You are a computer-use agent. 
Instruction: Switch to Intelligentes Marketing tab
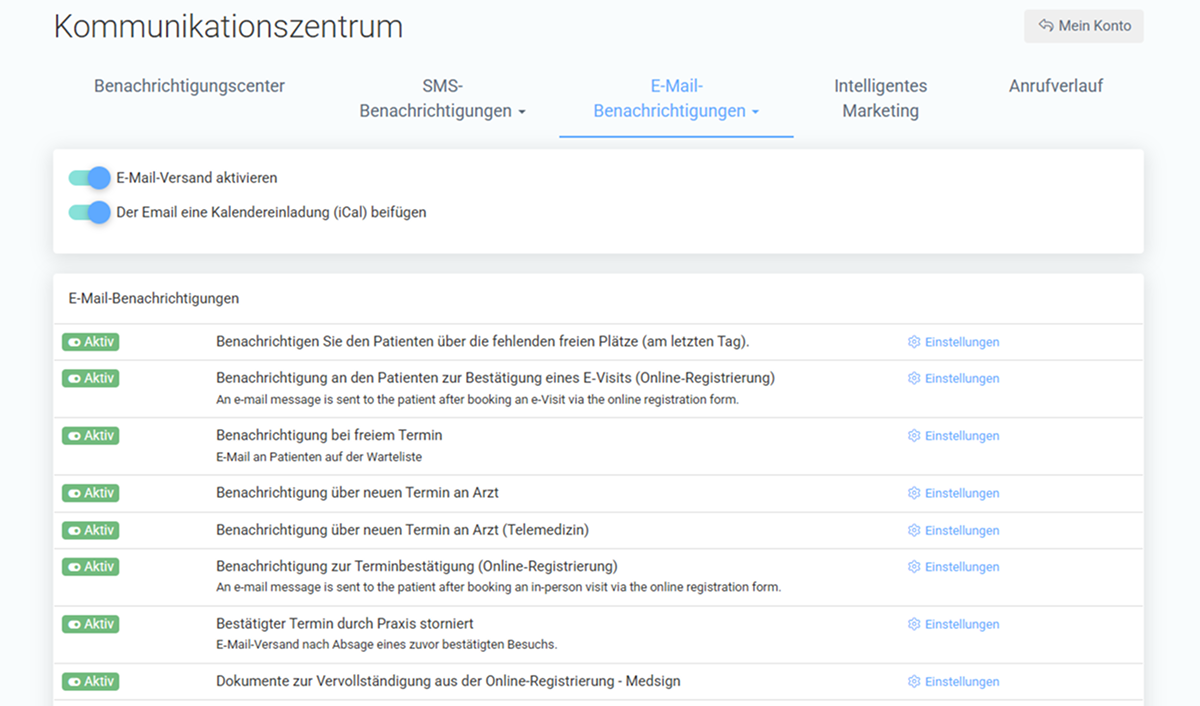(880, 98)
